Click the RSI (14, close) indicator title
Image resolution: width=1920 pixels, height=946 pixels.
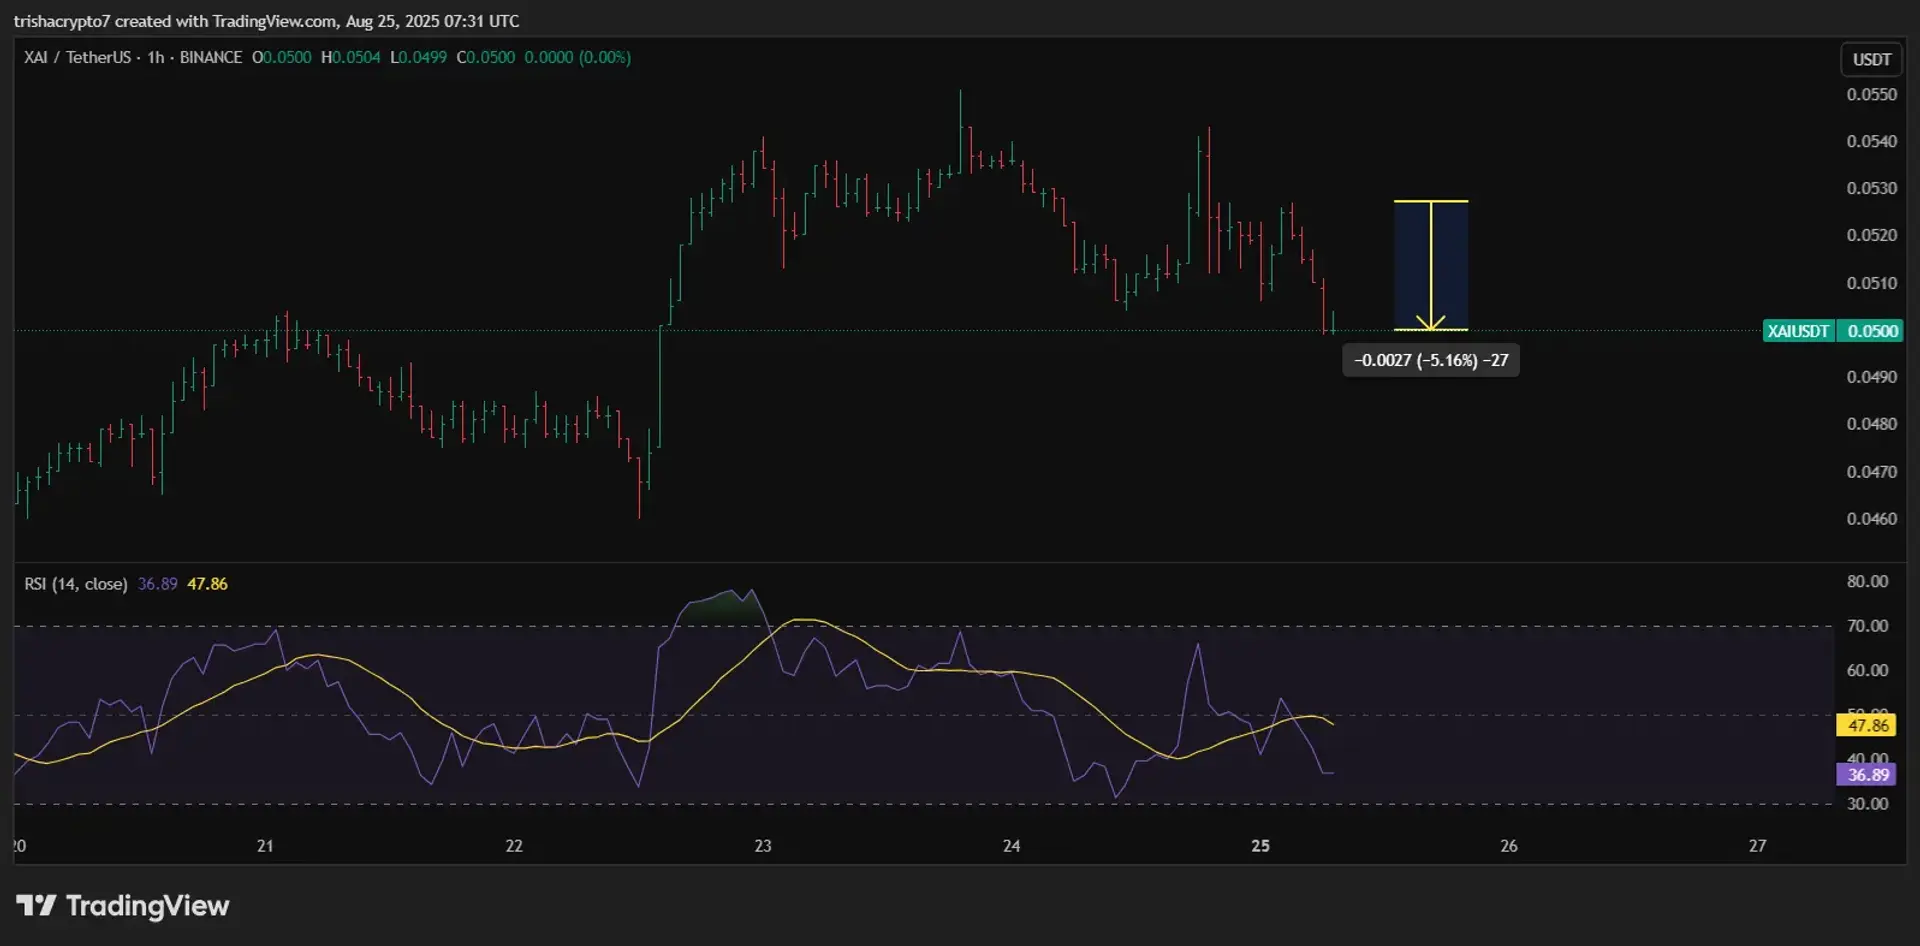coord(76,584)
